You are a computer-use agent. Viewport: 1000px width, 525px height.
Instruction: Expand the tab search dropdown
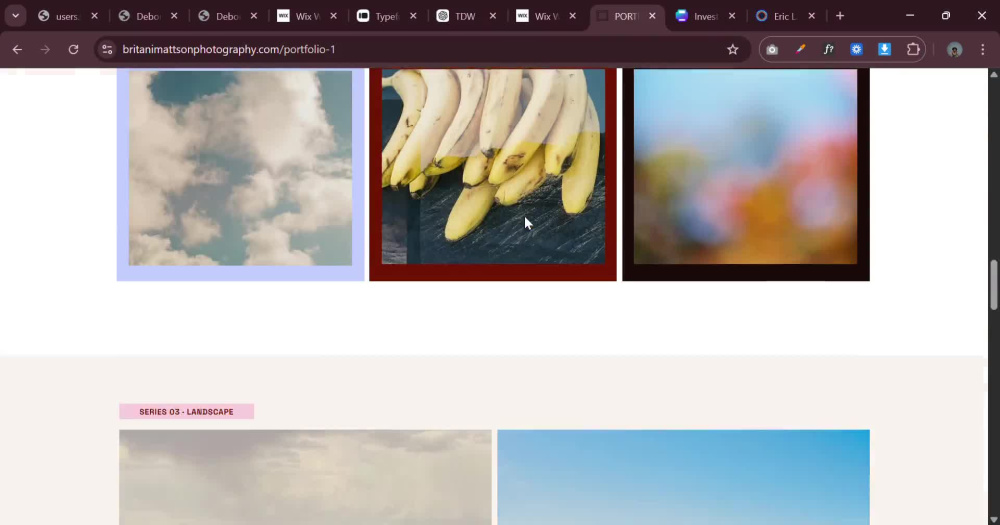coord(15,16)
